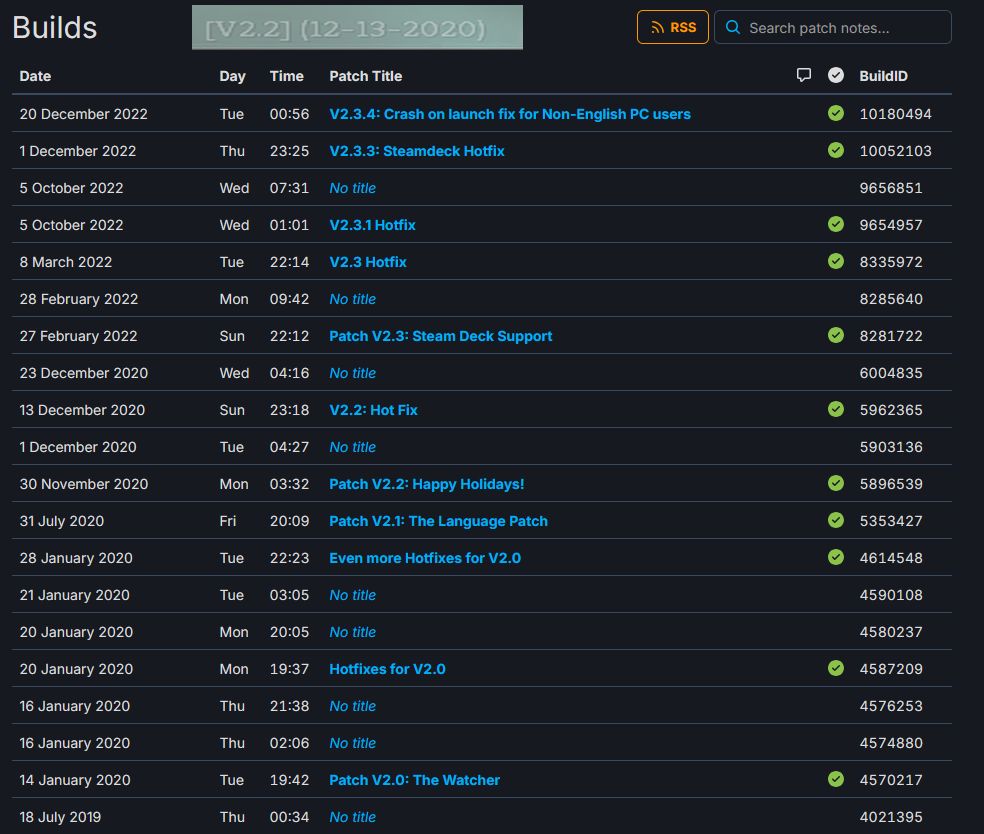Sort by the Date column header
The width and height of the screenshot is (984, 834).
pos(35,76)
